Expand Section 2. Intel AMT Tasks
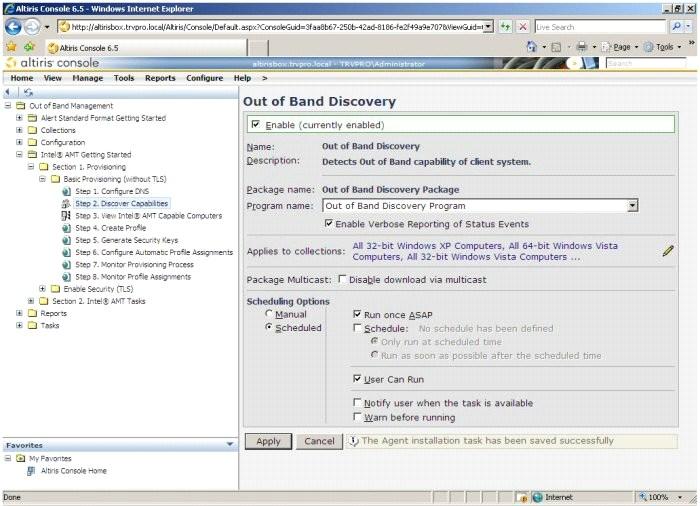The width and height of the screenshot is (700, 506). point(31,301)
